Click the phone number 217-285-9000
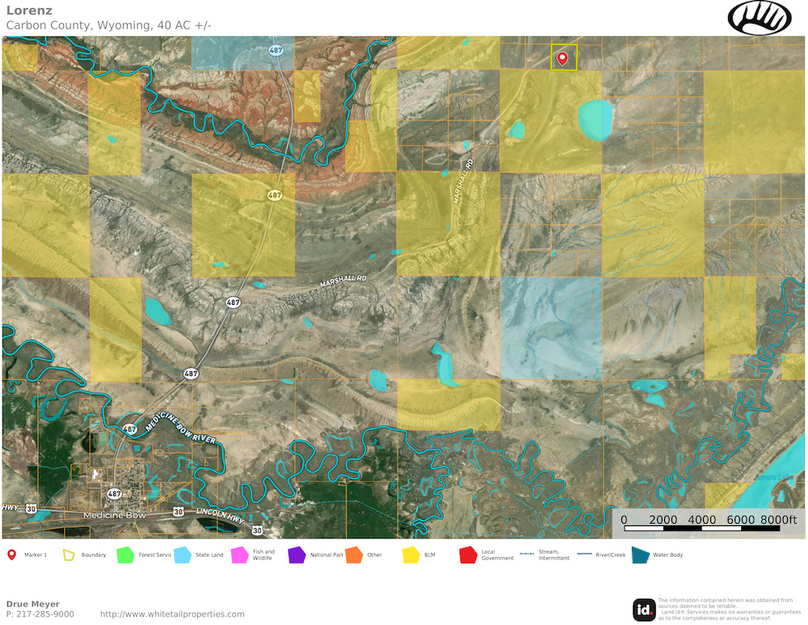The width and height of the screenshot is (808, 625). [40, 614]
